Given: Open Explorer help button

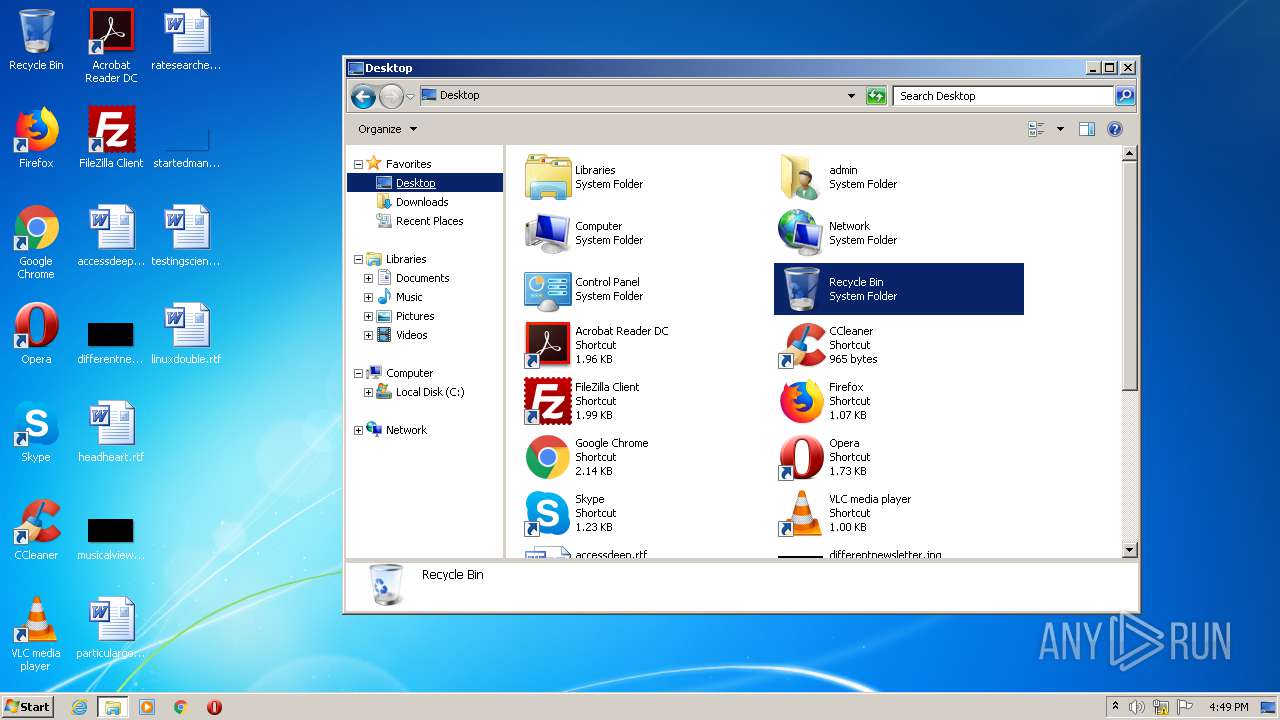Looking at the screenshot, I should [1115, 129].
